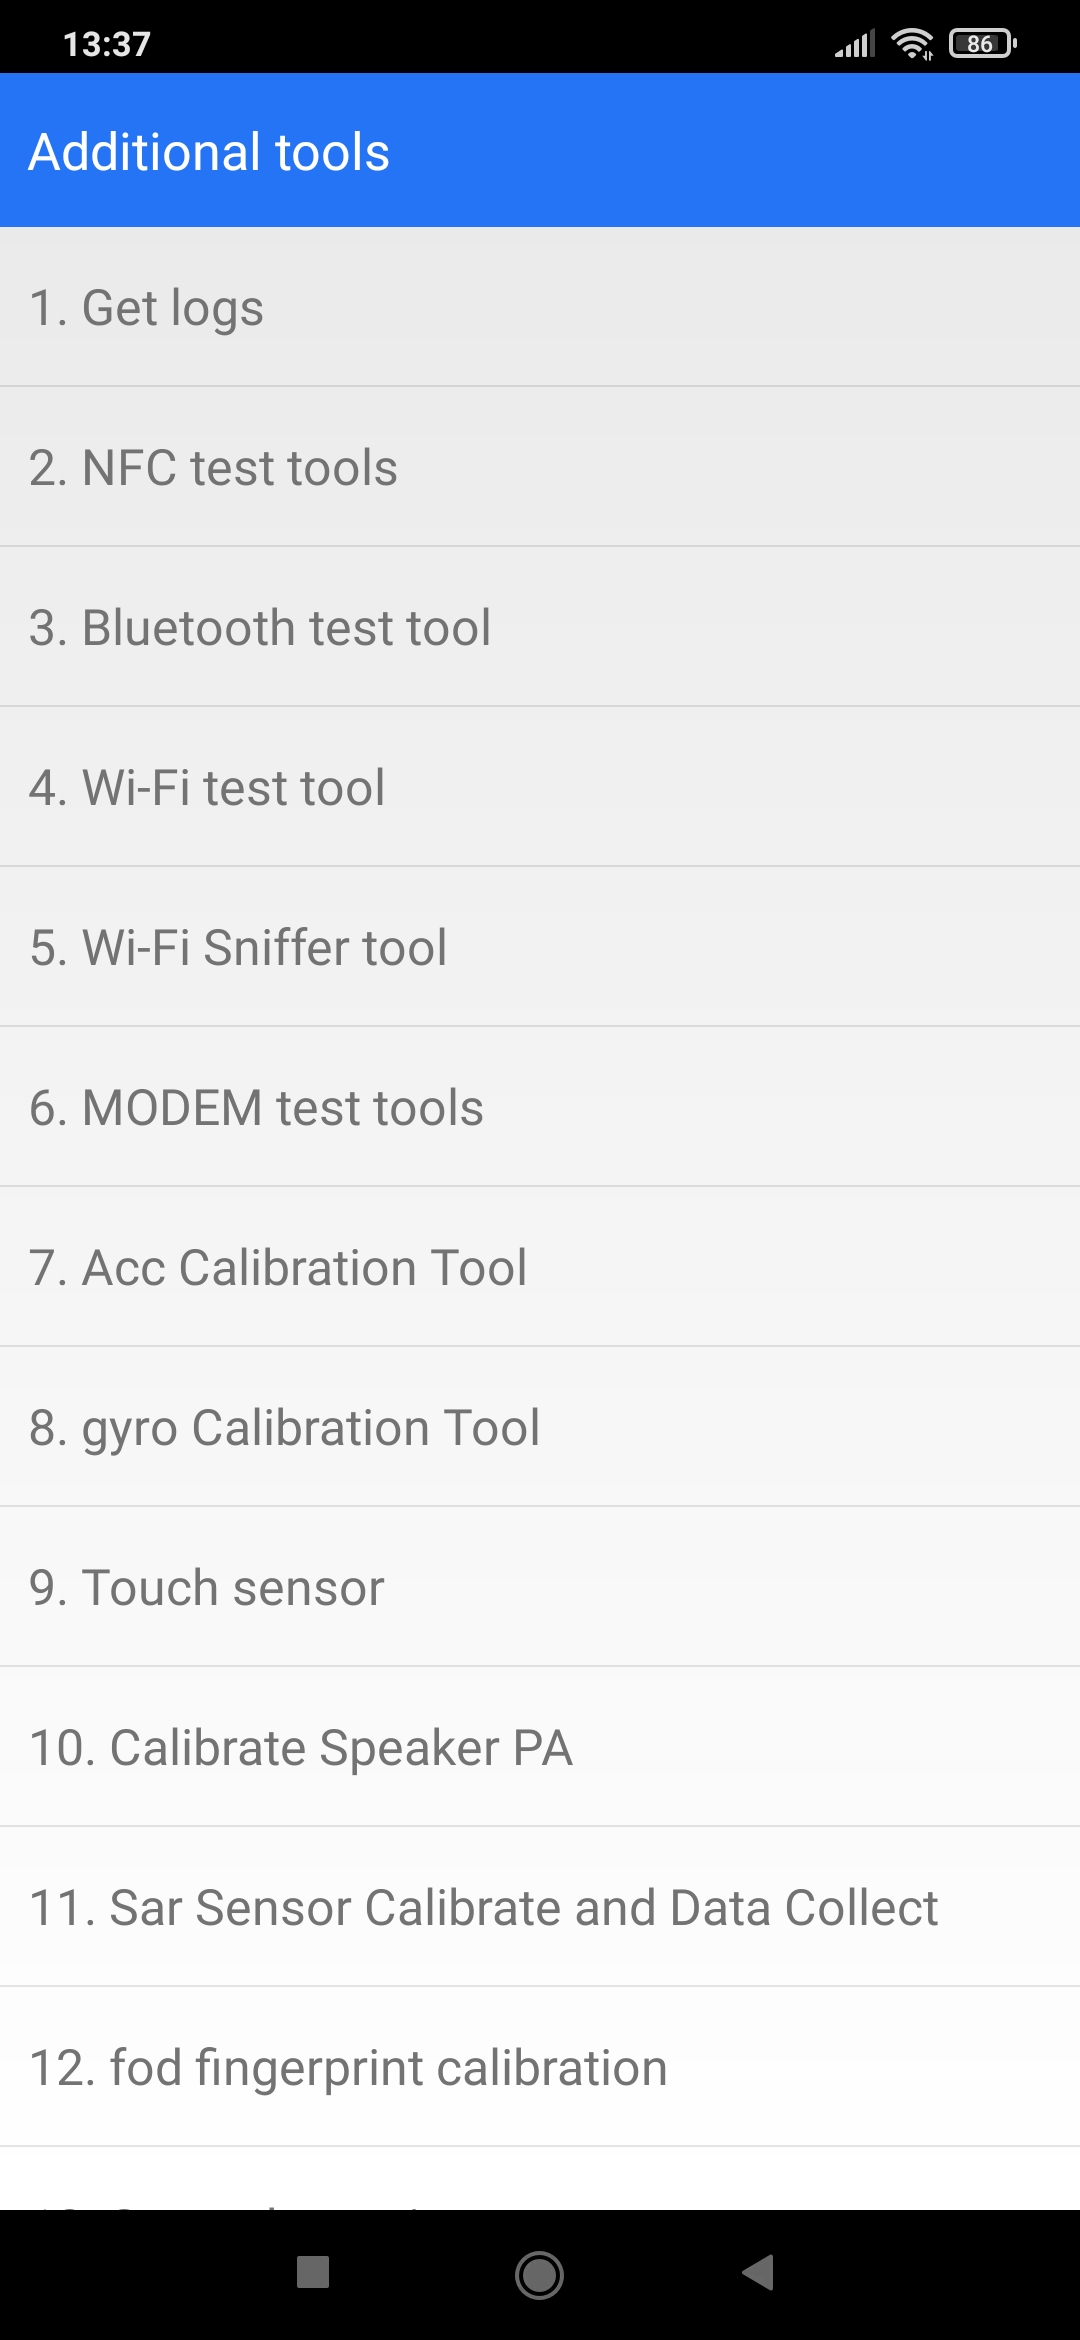Start the Acc Calibration Tool
The height and width of the screenshot is (2340, 1080).
540,1267
